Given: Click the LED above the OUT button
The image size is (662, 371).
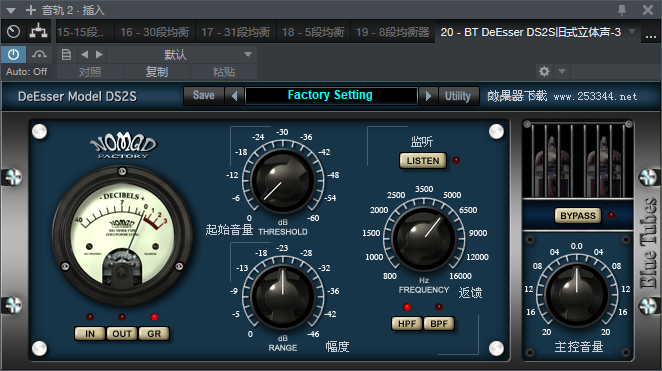Looking at the screenshot, I should [122, 317].
